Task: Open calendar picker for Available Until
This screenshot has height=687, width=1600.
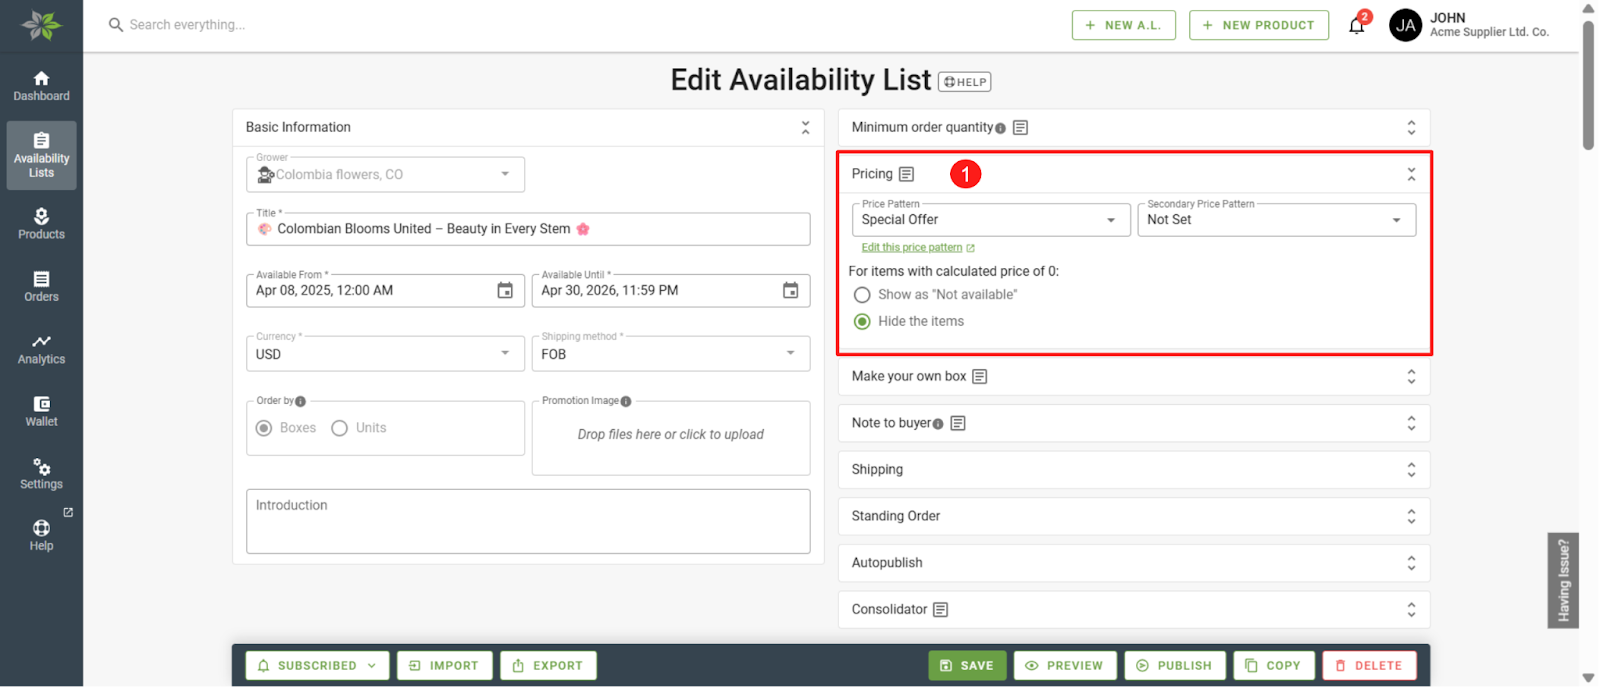Action: [x=790, y=290]
